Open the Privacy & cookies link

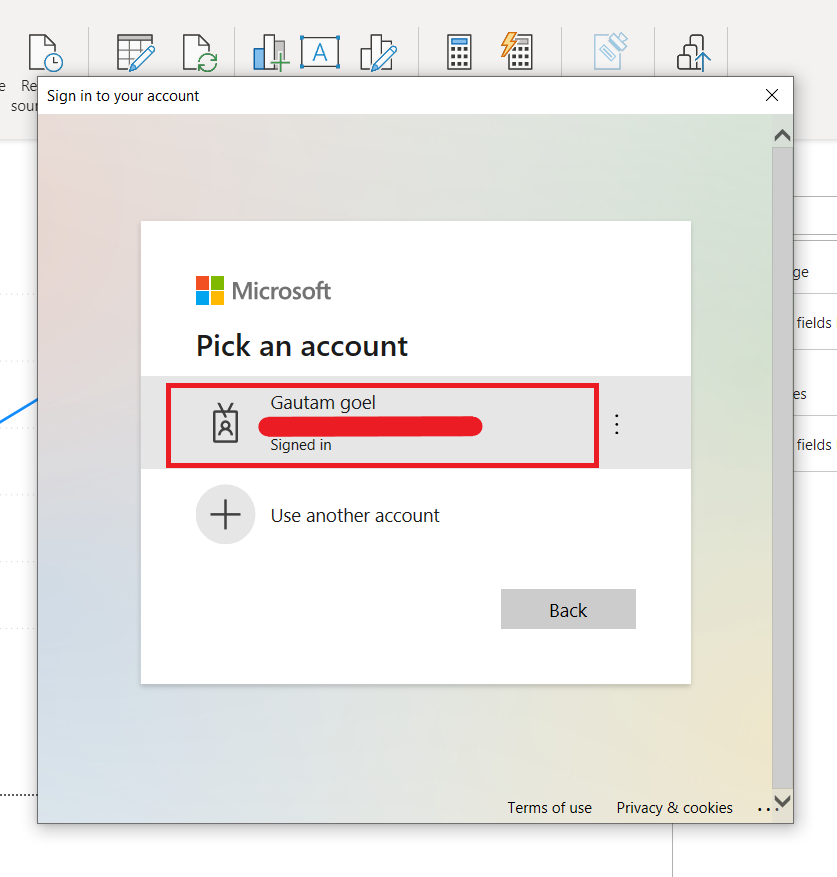point(674,808)
